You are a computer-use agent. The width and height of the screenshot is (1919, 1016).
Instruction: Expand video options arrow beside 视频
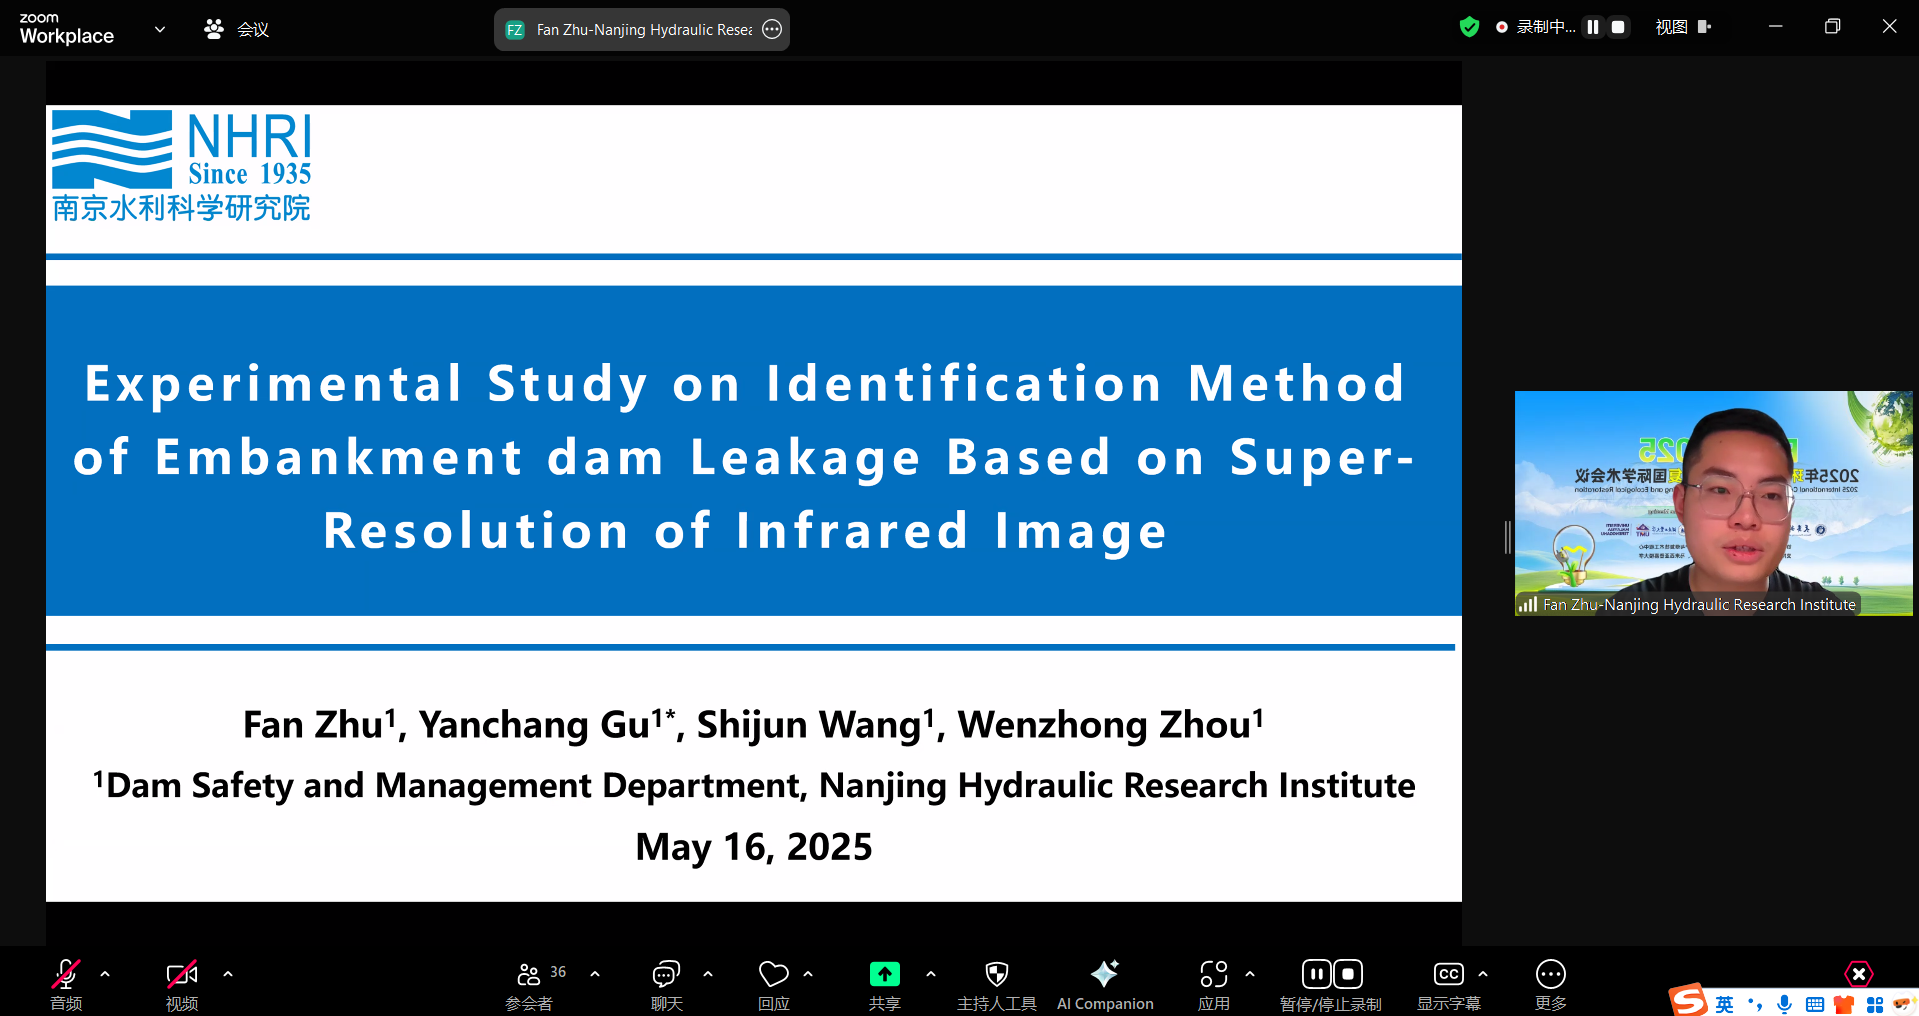pos(228,974)
